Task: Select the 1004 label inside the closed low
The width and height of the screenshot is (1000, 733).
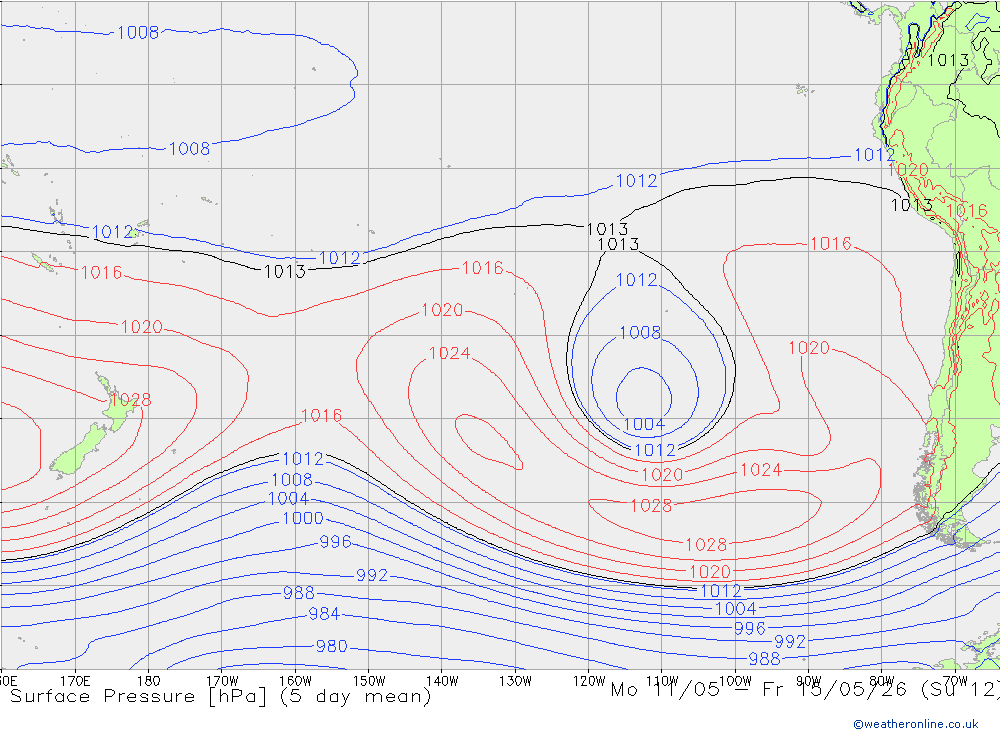Action: pos(644,424)
